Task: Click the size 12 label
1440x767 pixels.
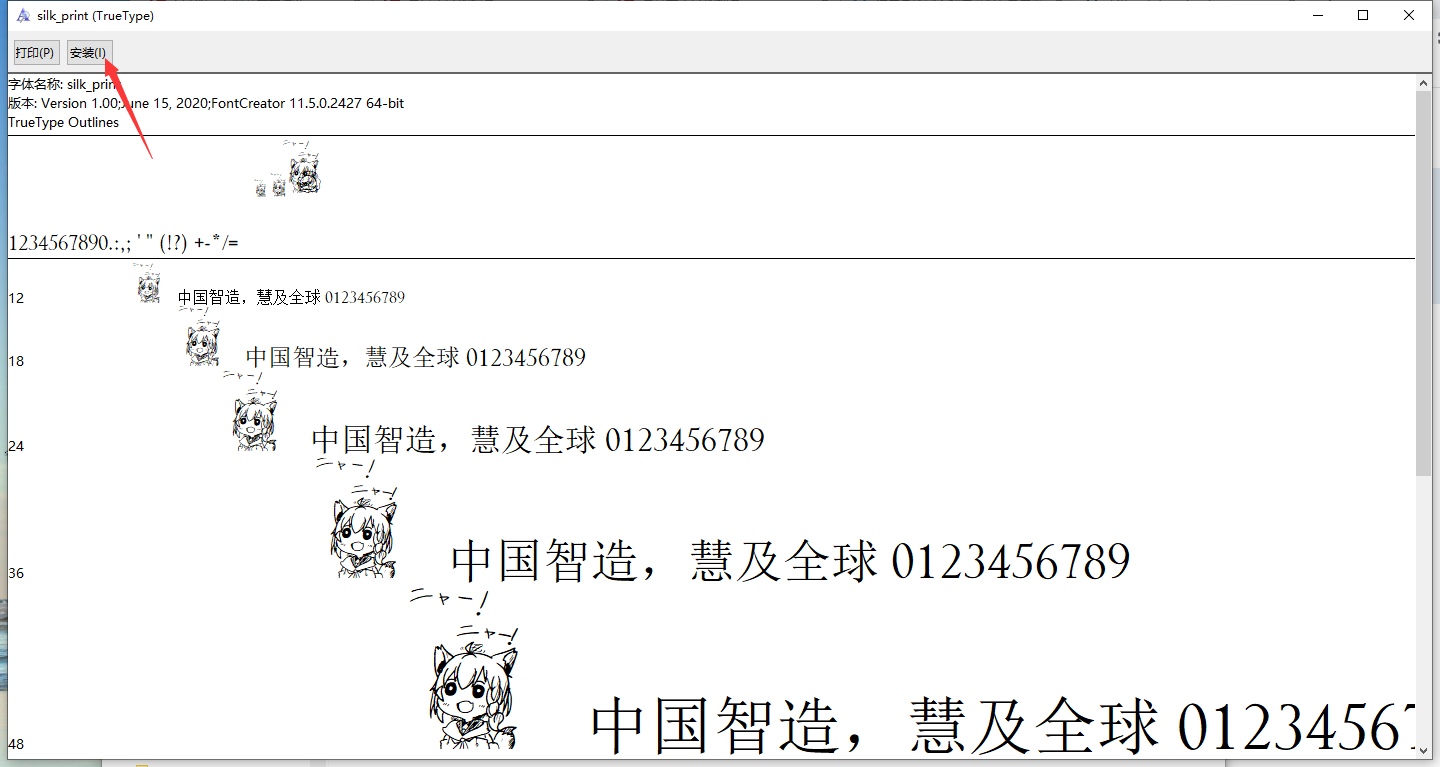Action: click(x=16, y=298)
